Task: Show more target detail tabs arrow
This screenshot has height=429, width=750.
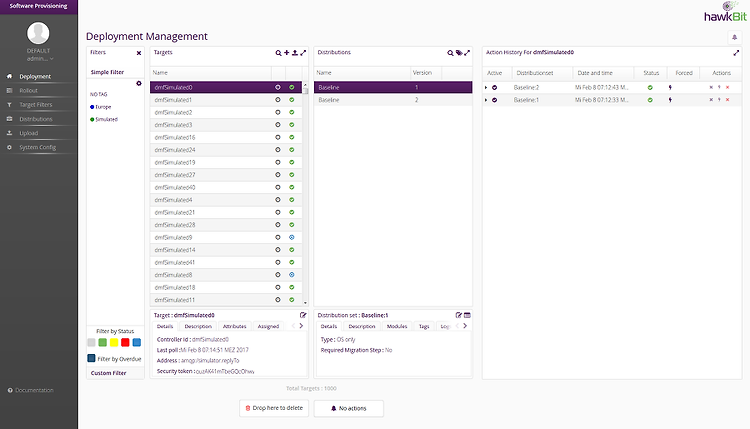Action: tap(301, 326)
